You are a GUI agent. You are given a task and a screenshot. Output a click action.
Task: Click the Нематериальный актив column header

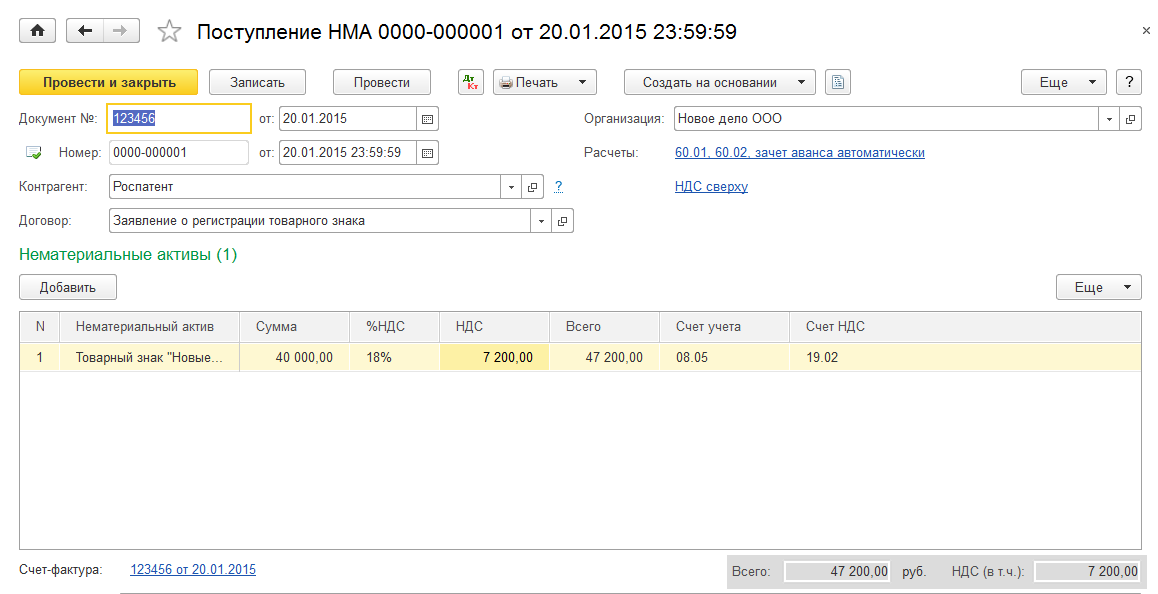(x=149, y=327)
